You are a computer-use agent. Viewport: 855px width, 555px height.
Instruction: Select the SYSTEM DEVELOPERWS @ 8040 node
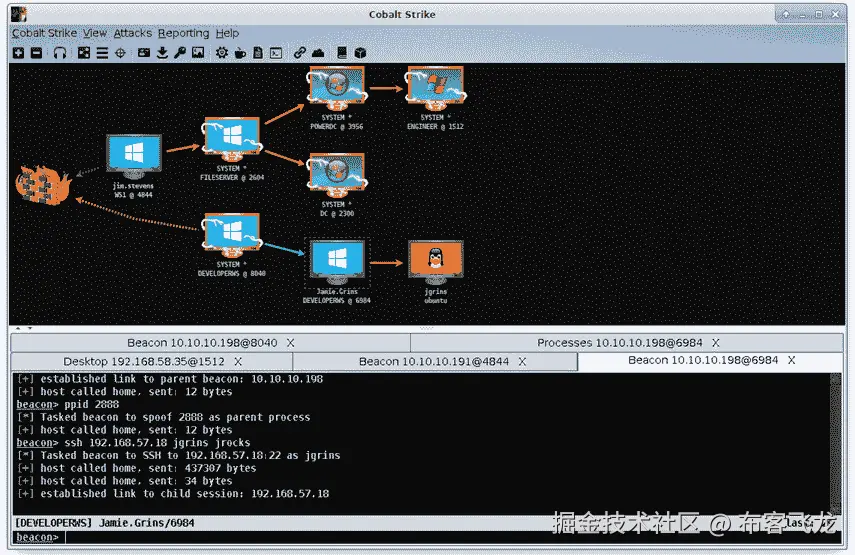pos(232,236)
